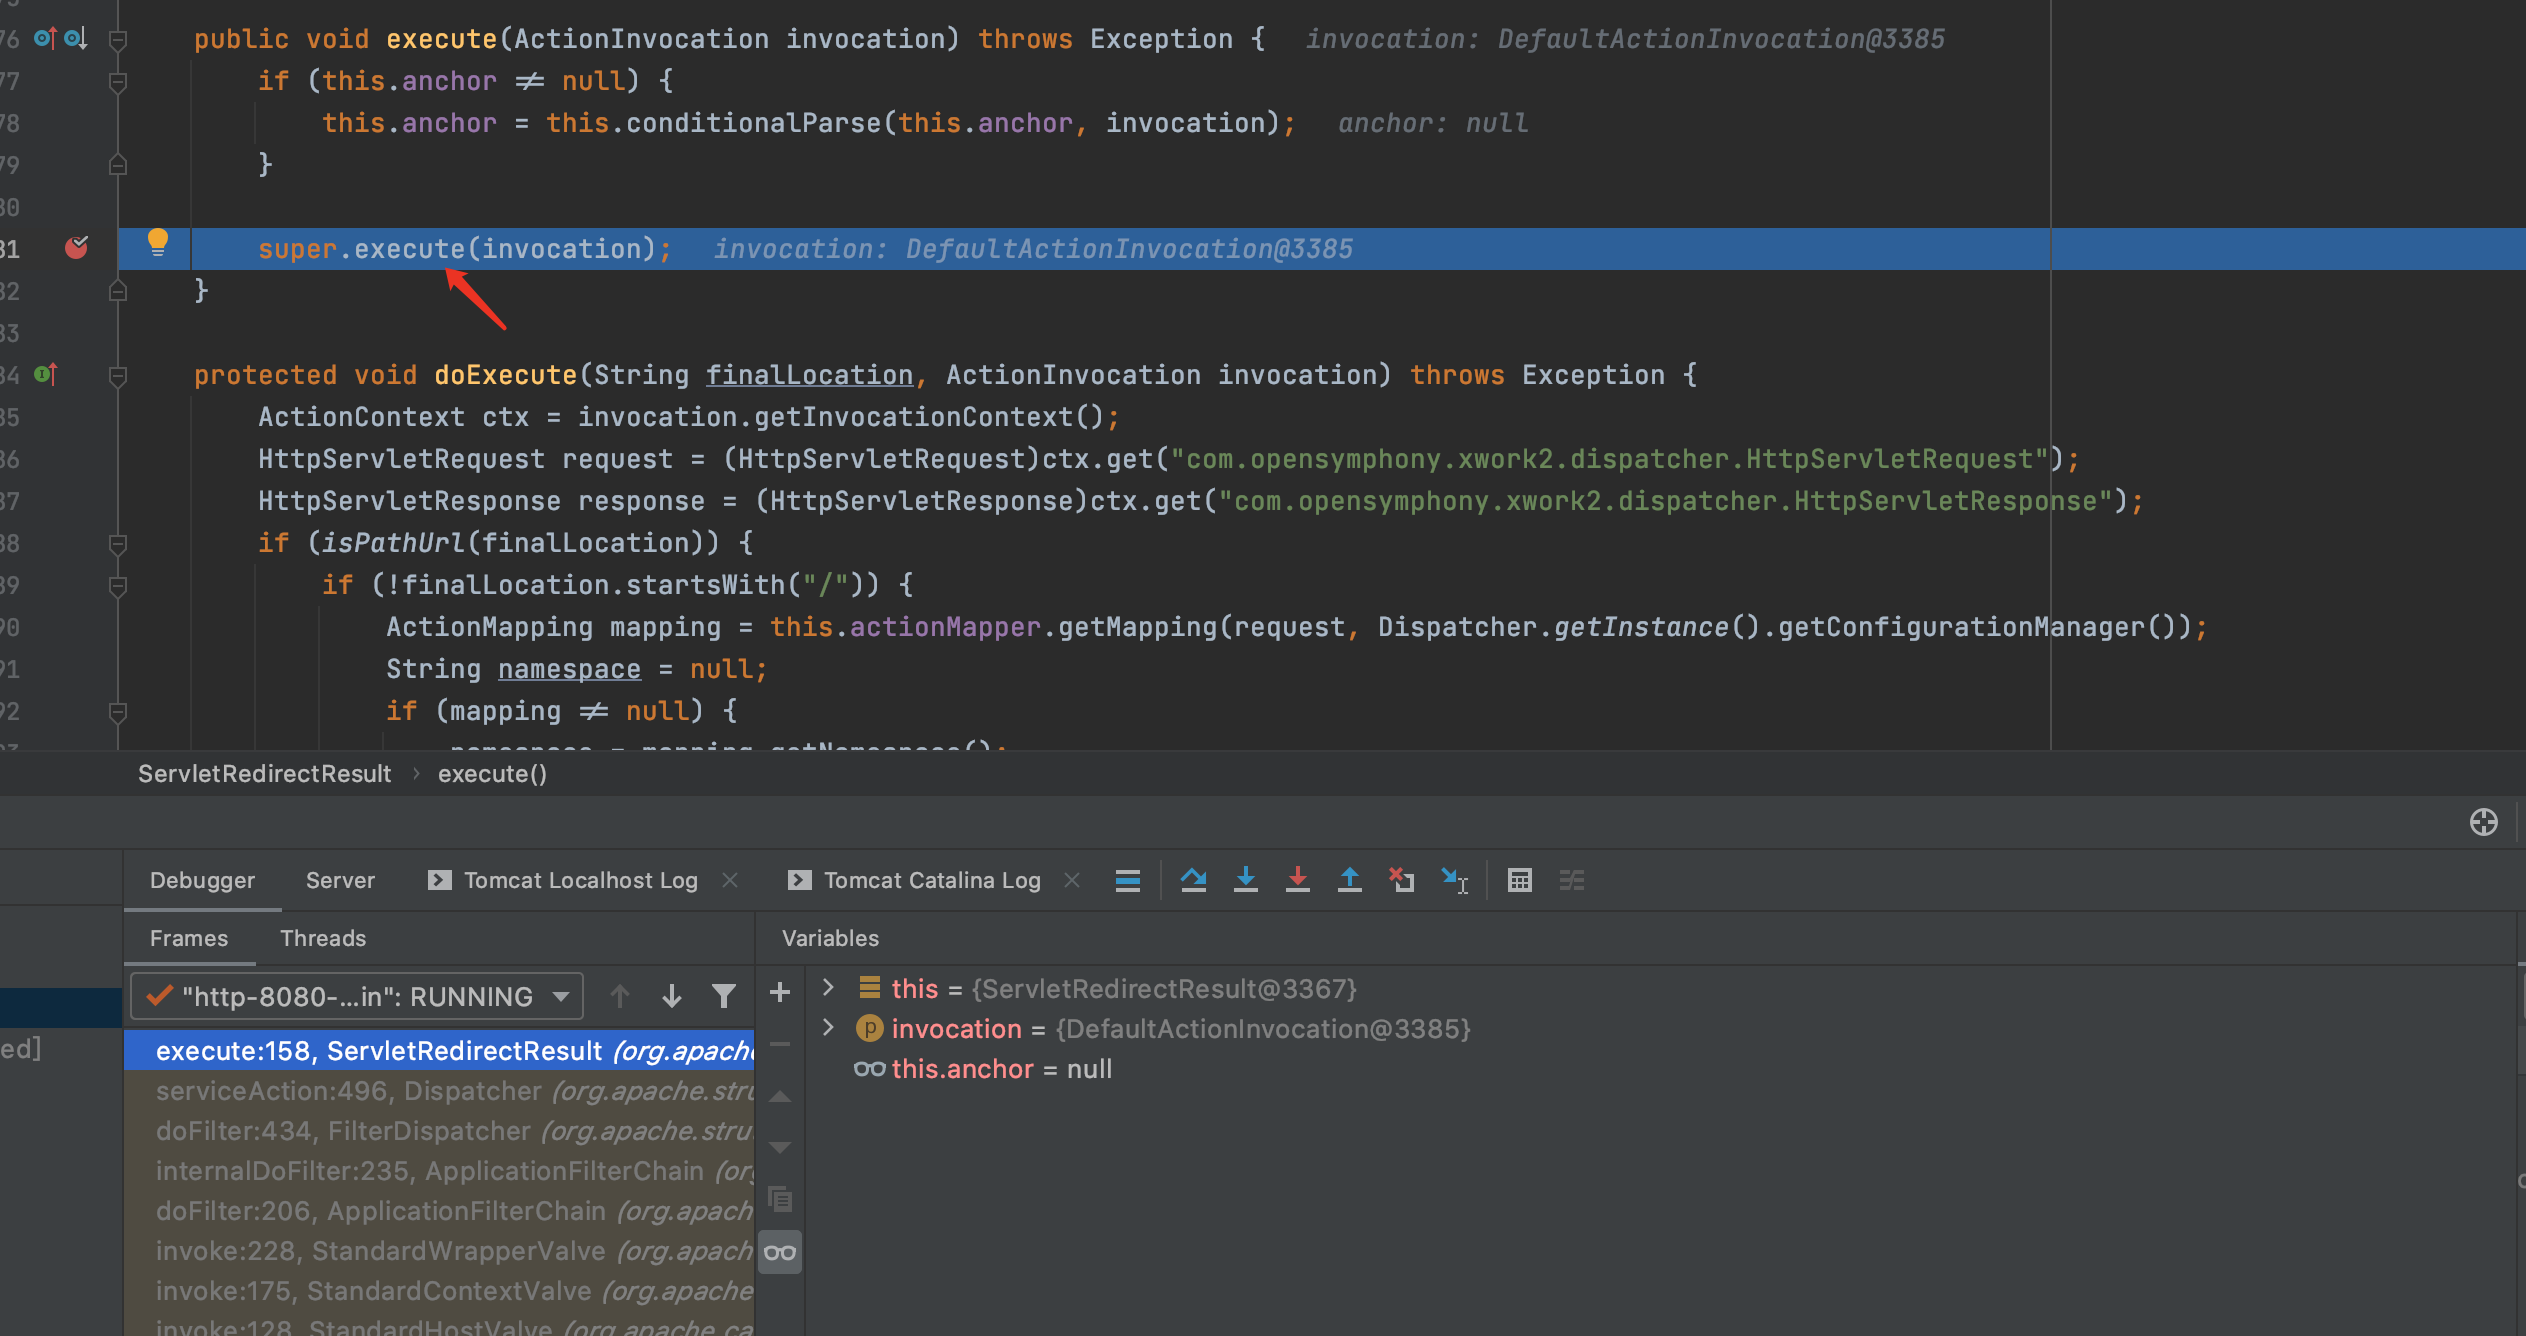This screenshot has height=1336, width=2526.
Task: Click the Show Execution Point icon
Action: click(x=1127, y=880)
